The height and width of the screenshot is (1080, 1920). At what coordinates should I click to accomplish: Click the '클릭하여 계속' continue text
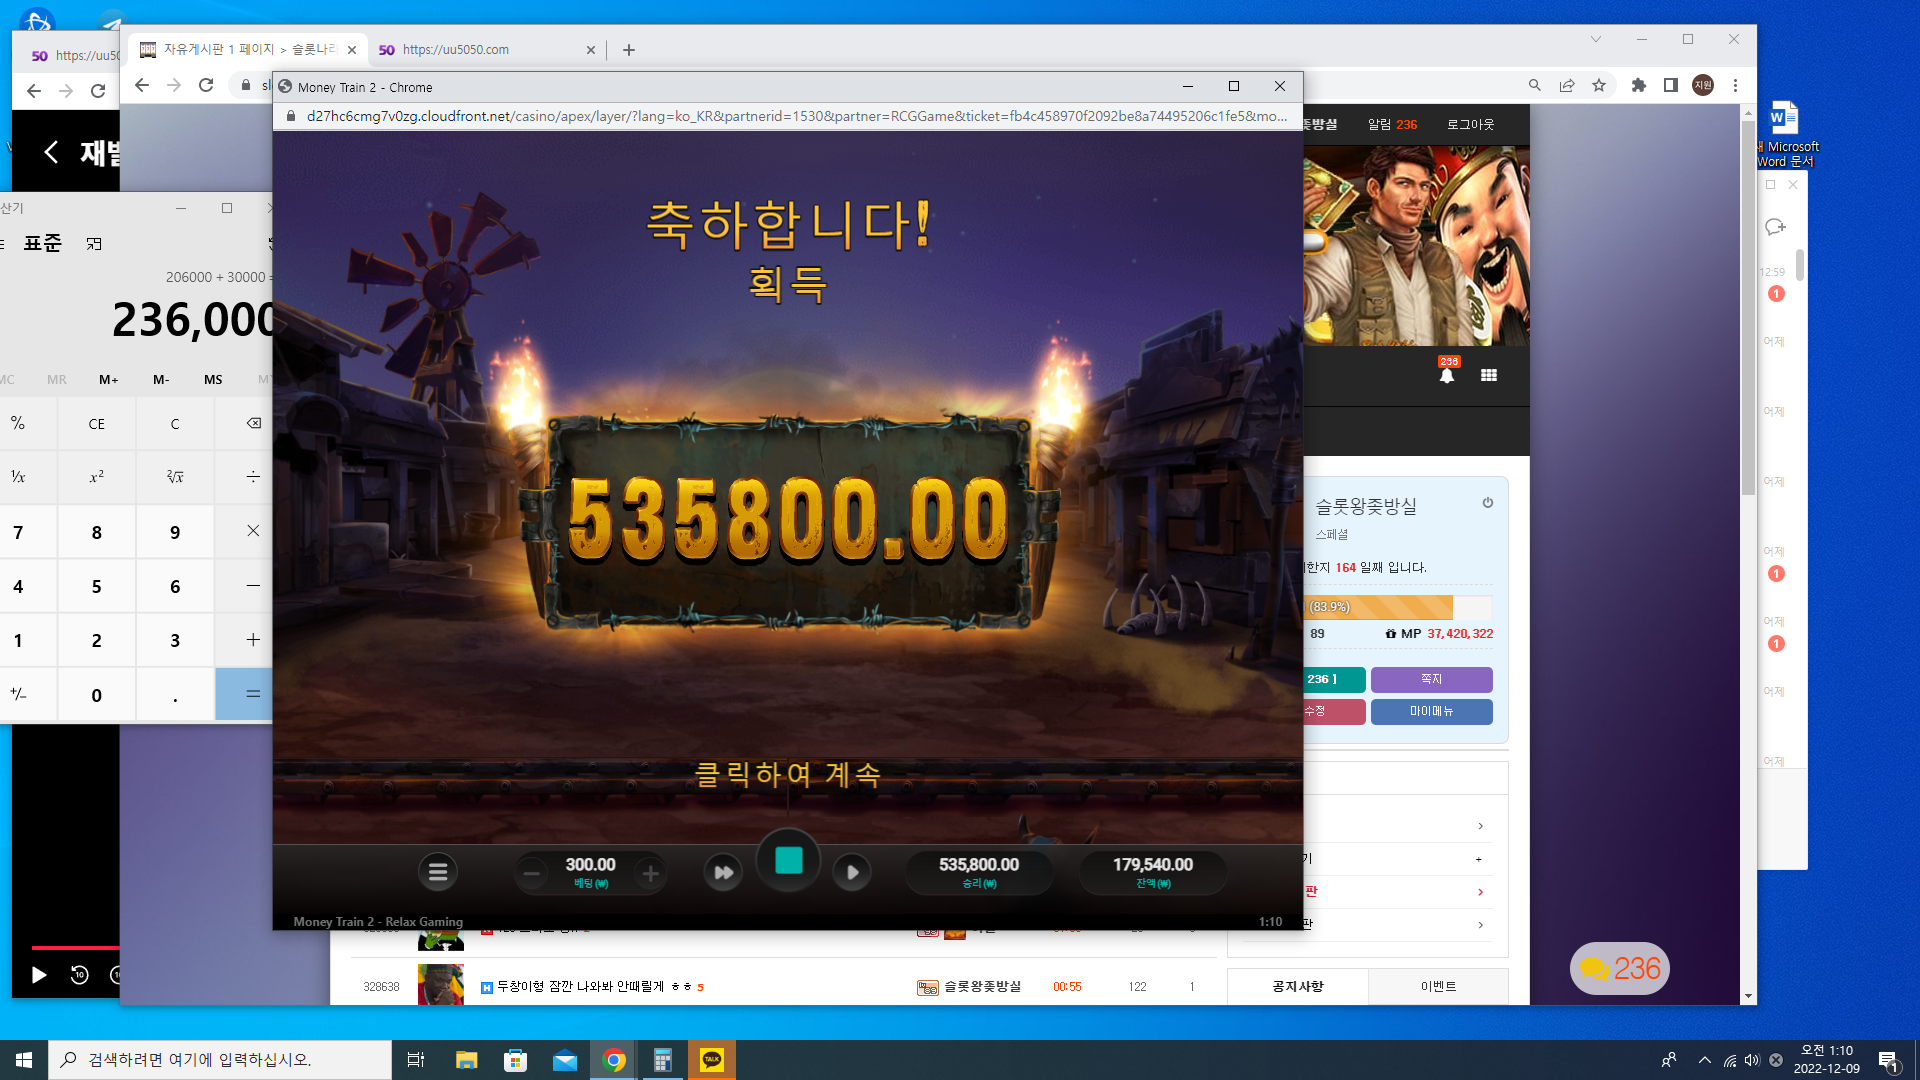(x=788, y=774)
